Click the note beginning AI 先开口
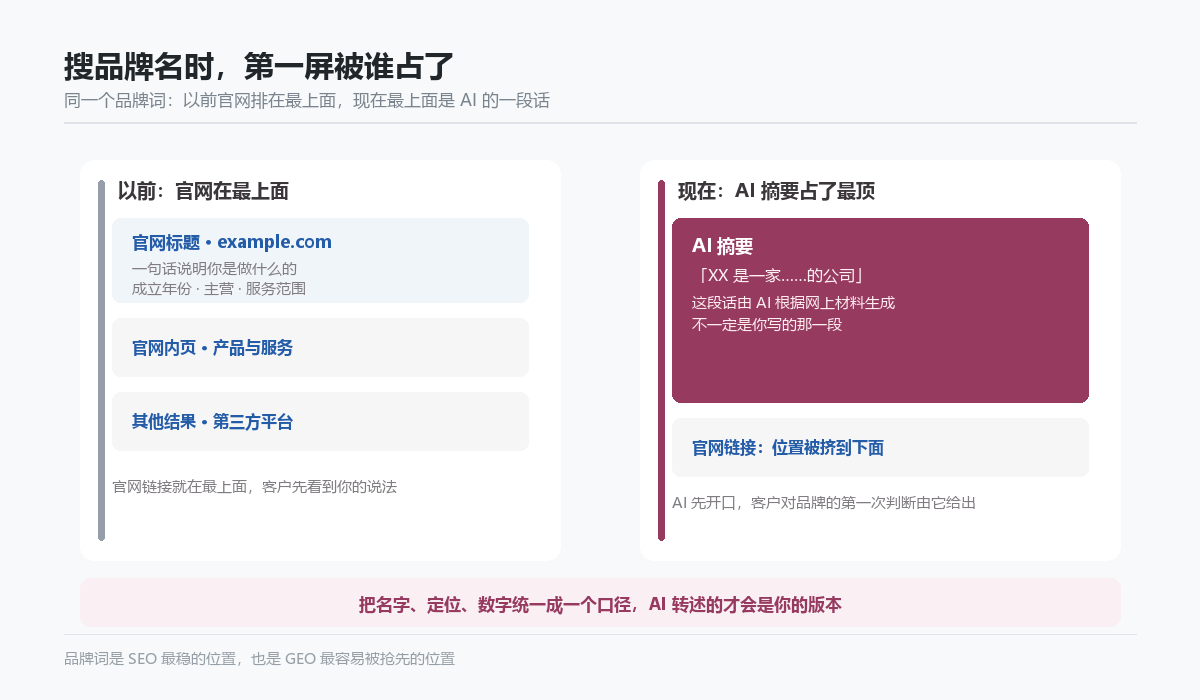Screen dimensions: 1200x700 click(823, 503)
